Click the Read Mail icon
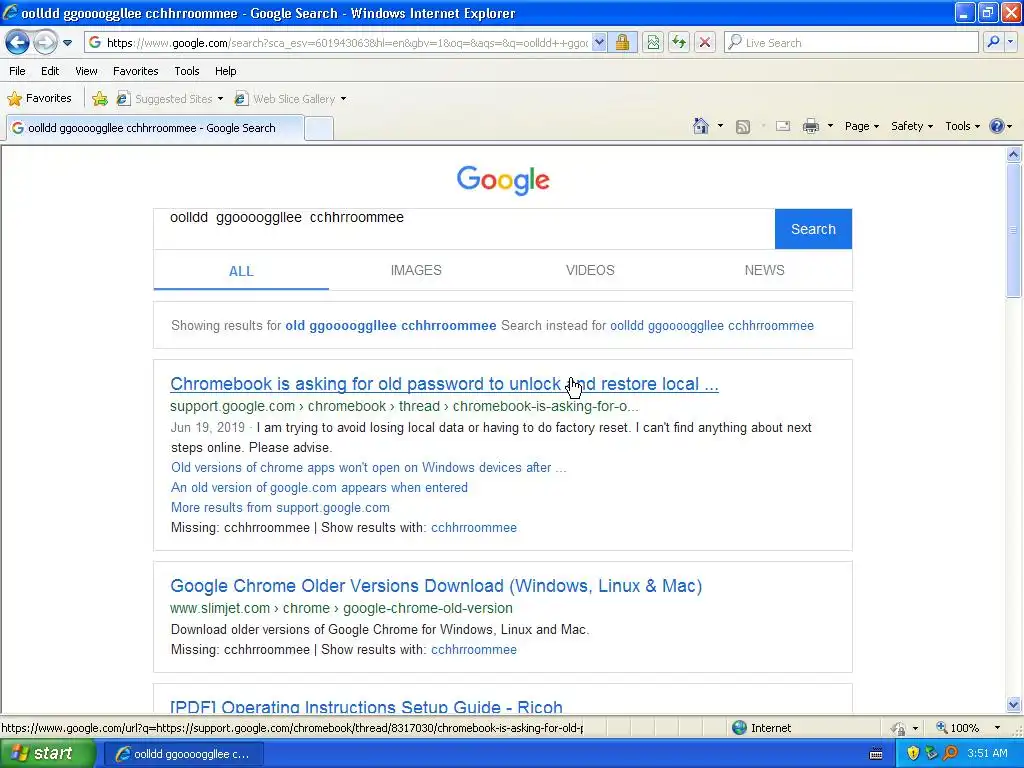The image size is (1024, 768). [783, 126]
